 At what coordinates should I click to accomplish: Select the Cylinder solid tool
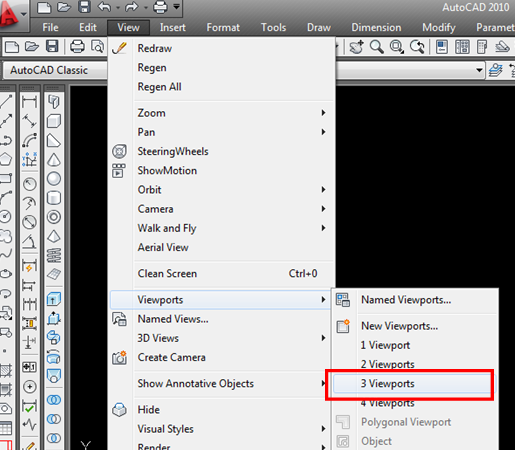tap(54, 198)
